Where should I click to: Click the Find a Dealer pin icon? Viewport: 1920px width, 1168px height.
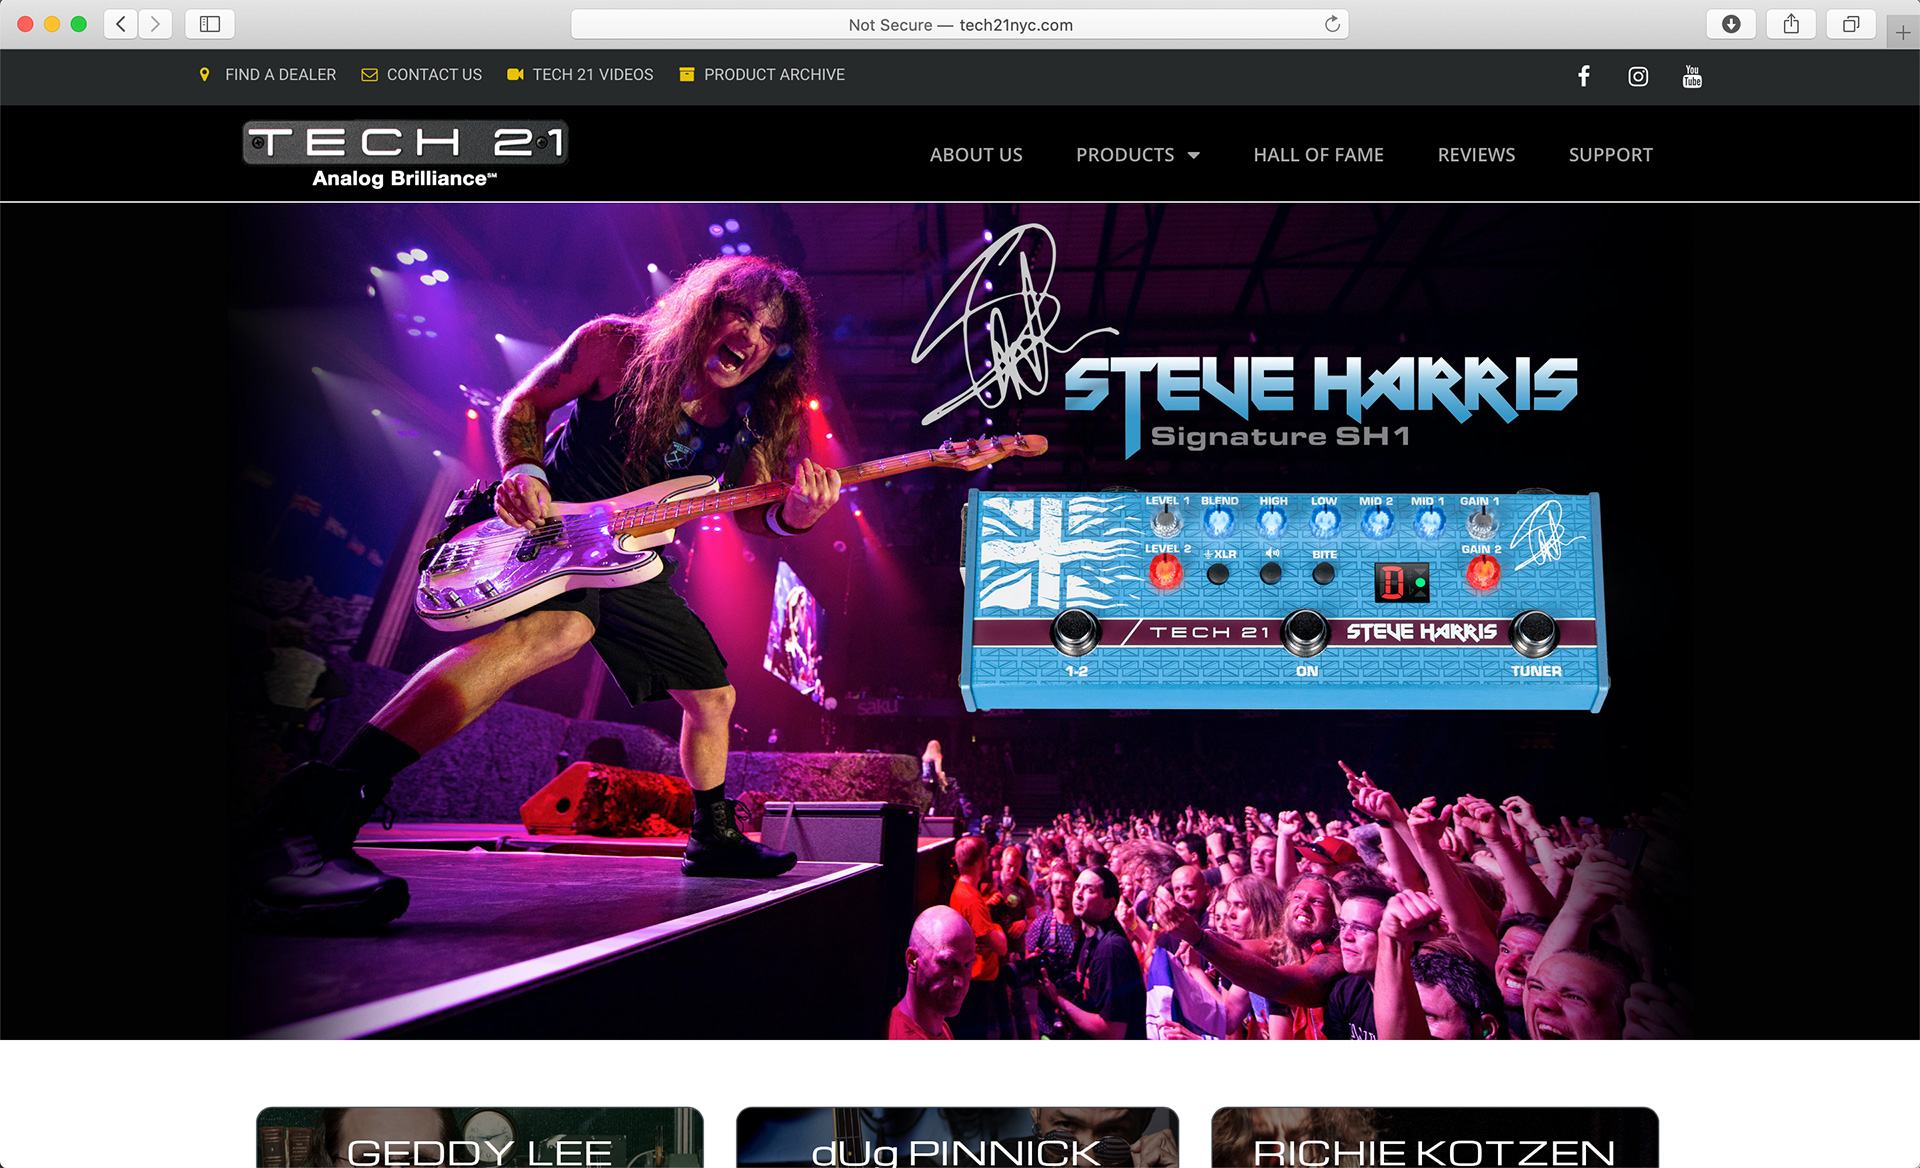pyautogui.click(x=205, y=75)
